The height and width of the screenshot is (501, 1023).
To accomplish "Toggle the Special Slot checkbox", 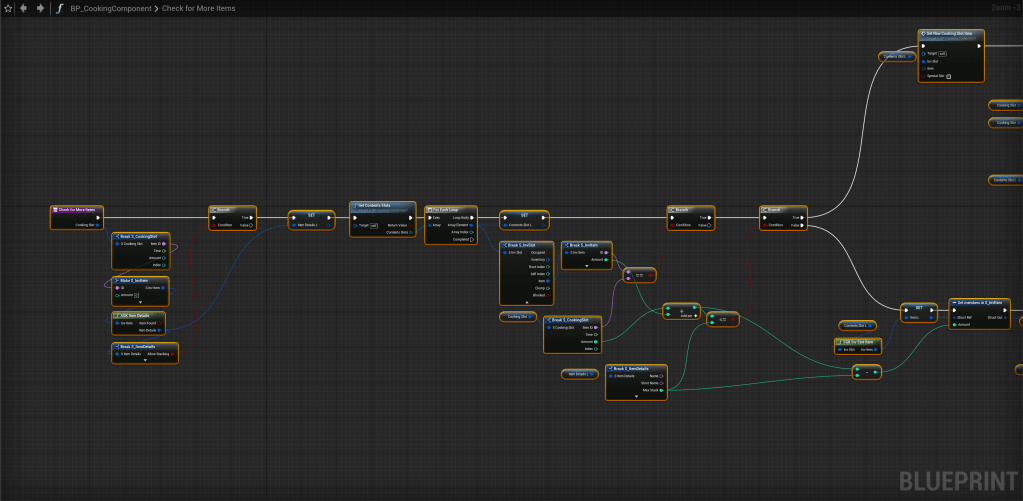I will [948, 76].
